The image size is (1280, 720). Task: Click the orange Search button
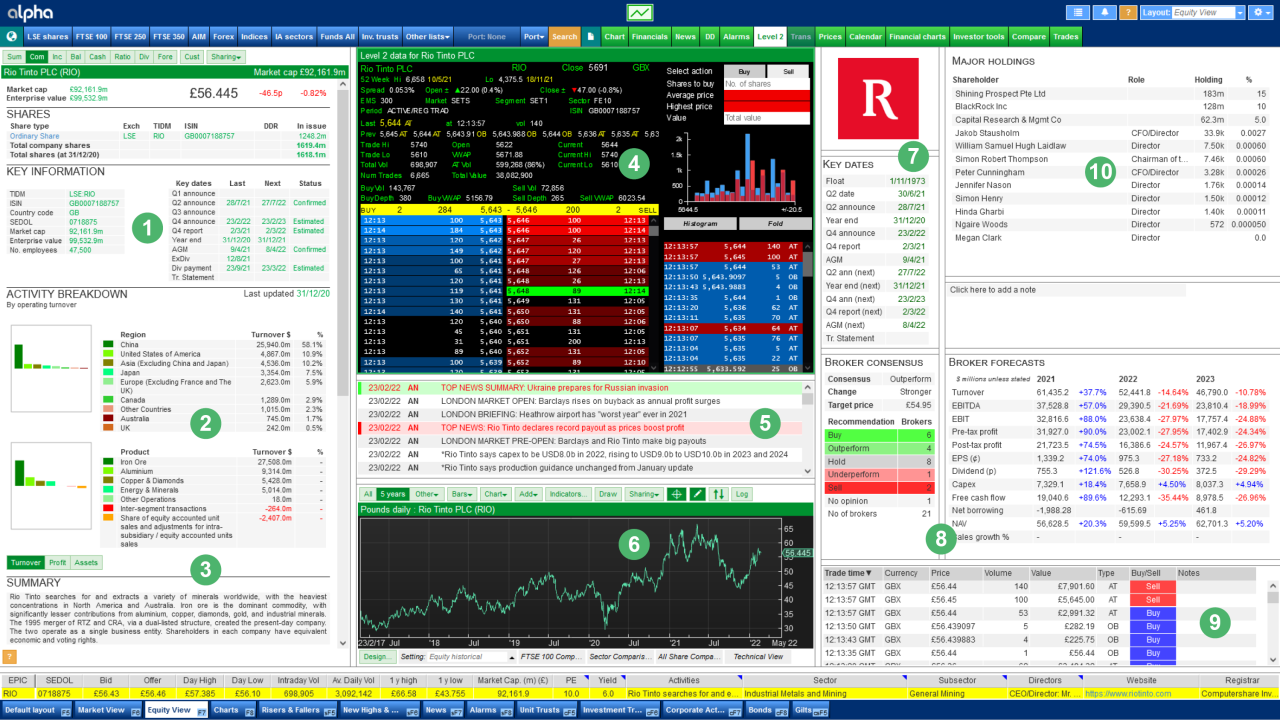[x=564, y=37]
